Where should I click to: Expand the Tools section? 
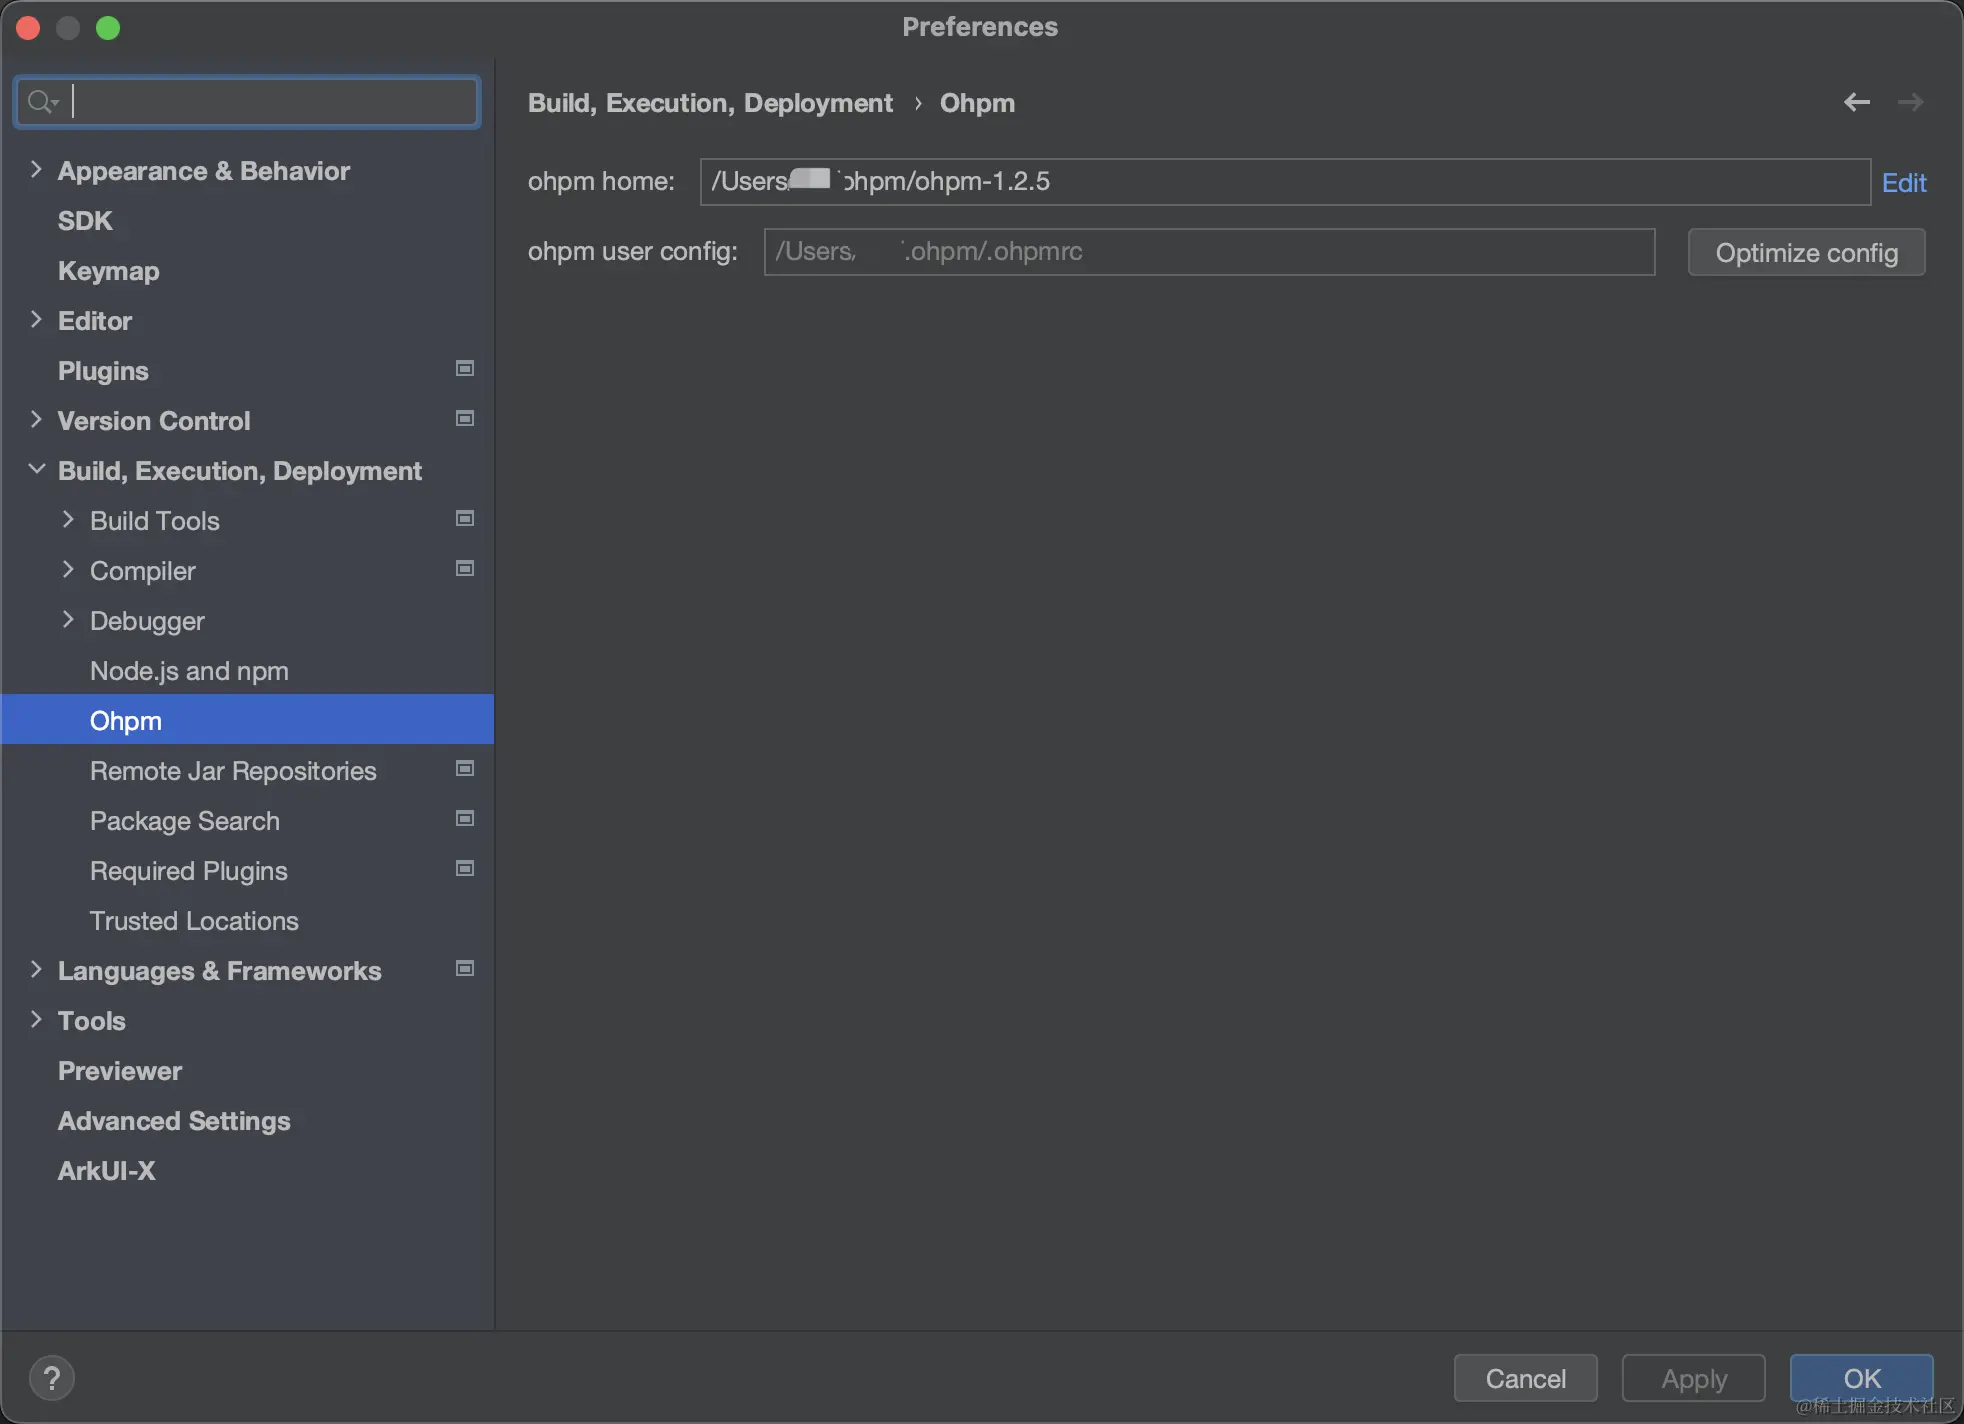coord(36,1020)
